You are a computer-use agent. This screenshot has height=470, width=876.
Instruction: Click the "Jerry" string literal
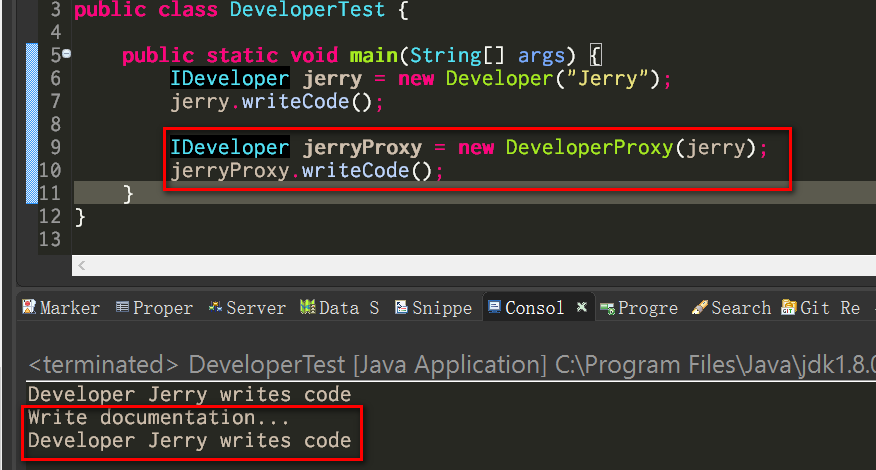pyautogui.click(x=607, y=78)
